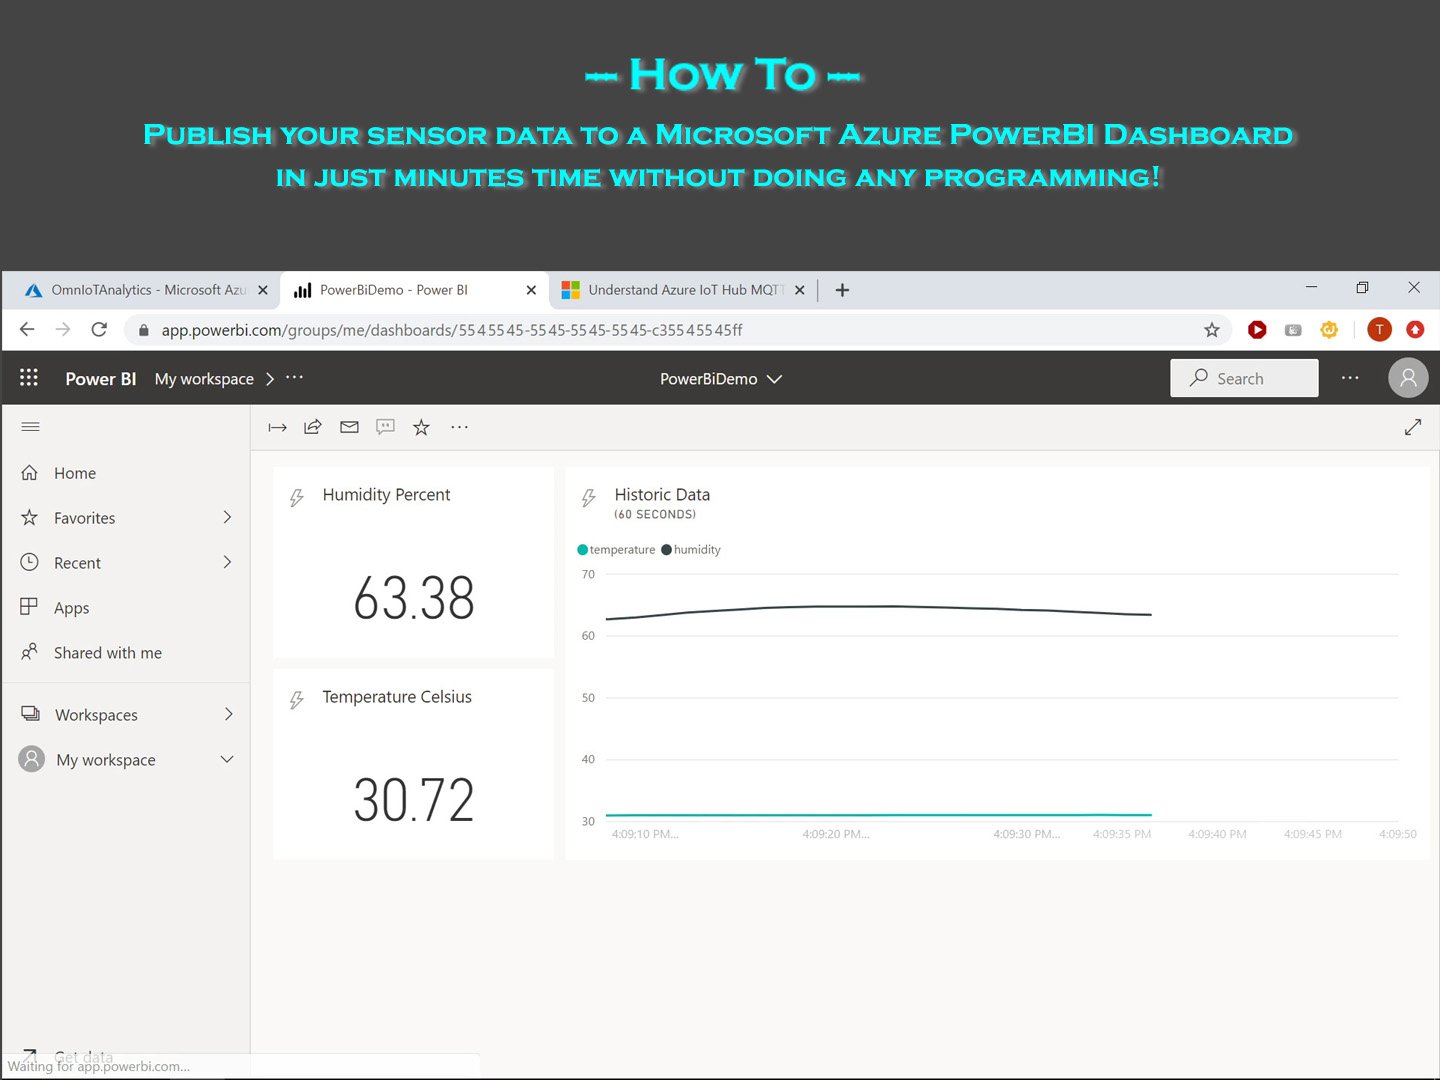Toggle the temperature legend in Historic Data

(x=616, y=549)
